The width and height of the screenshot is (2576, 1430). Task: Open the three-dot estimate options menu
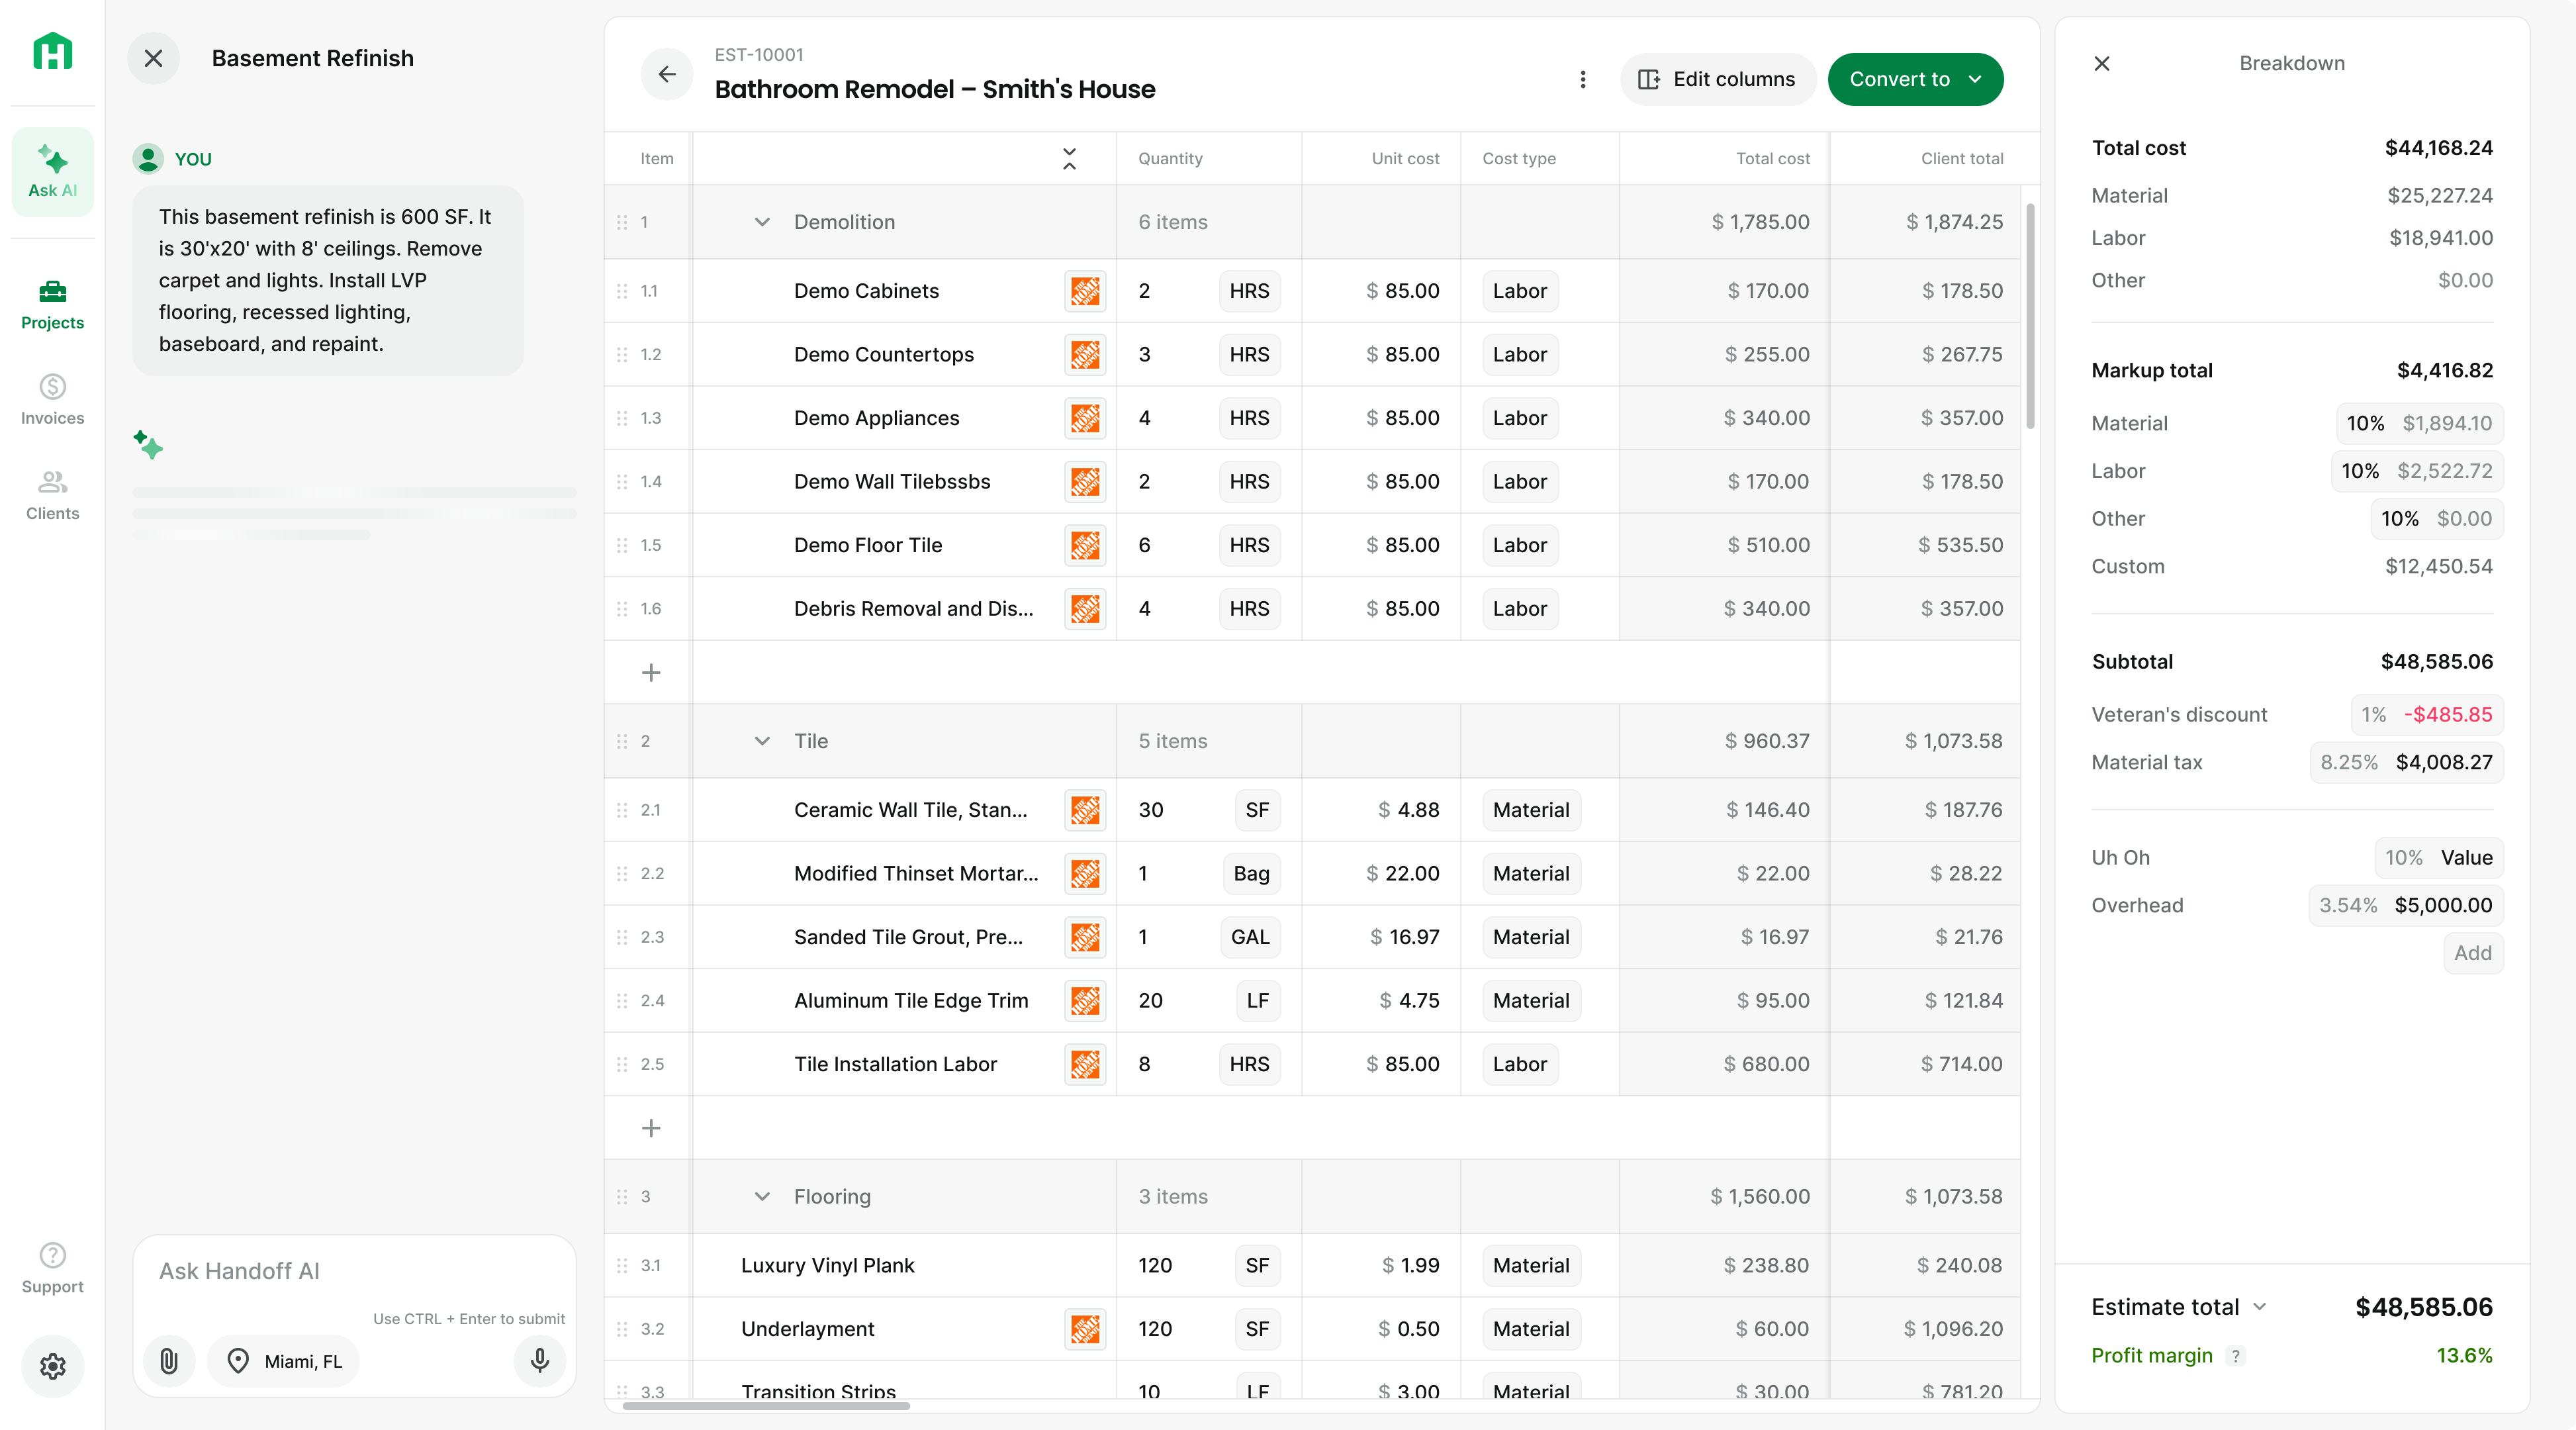[1582, 79]
